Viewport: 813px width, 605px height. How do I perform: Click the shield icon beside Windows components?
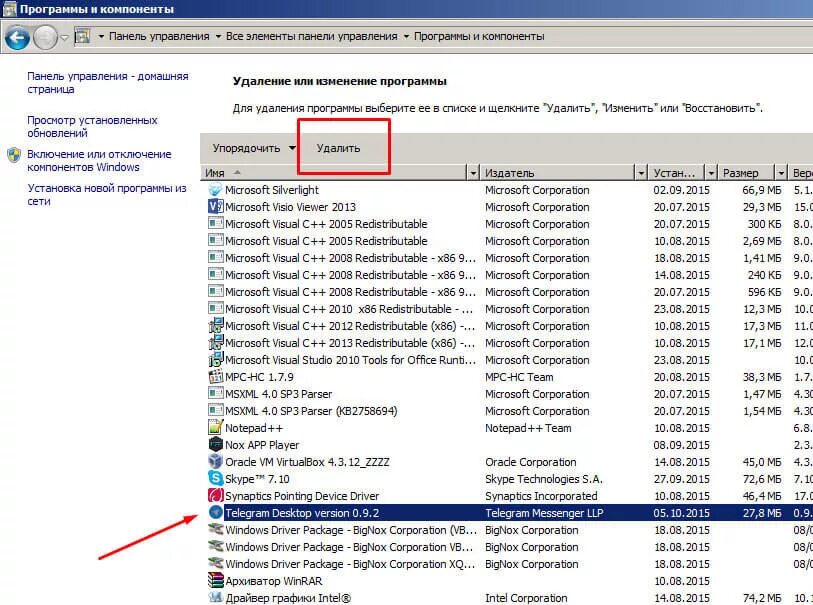pos(14,155)
